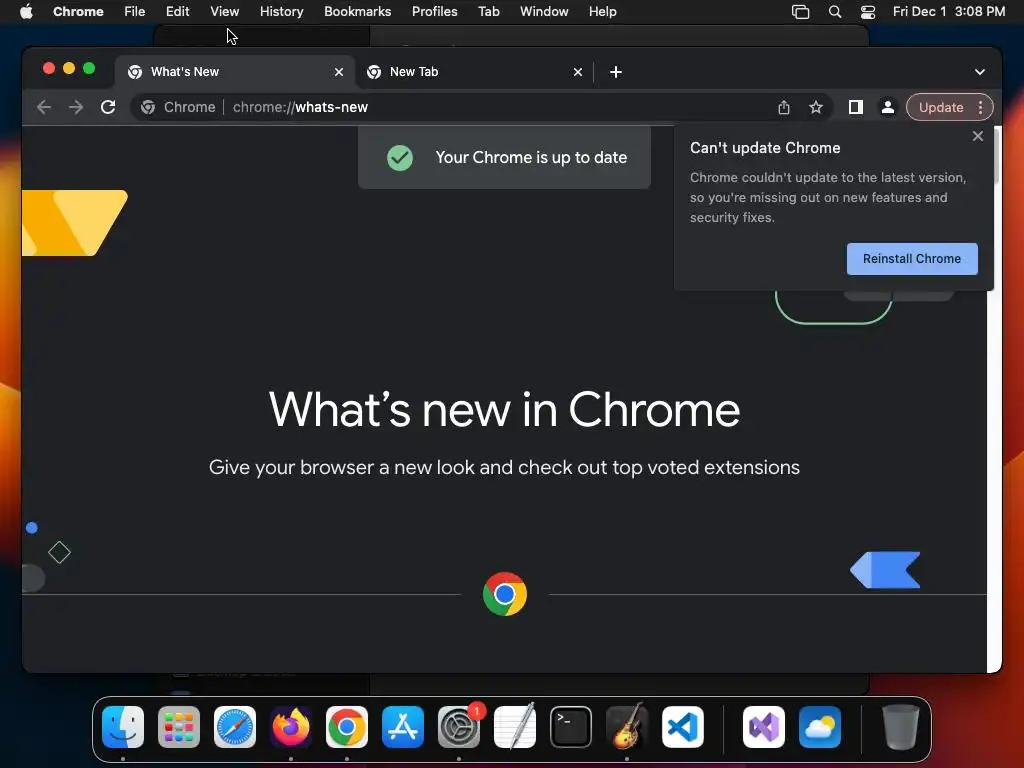The image size is (1024, 768).
Task: Open the Help menu
Action: [x=602, y=12]
